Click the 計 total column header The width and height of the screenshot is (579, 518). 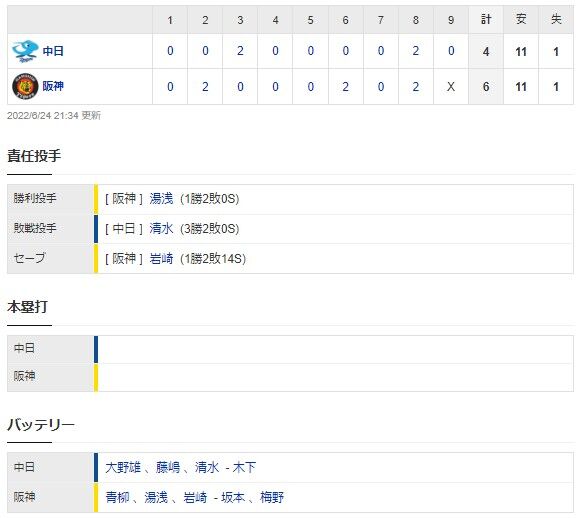point(486,20)
